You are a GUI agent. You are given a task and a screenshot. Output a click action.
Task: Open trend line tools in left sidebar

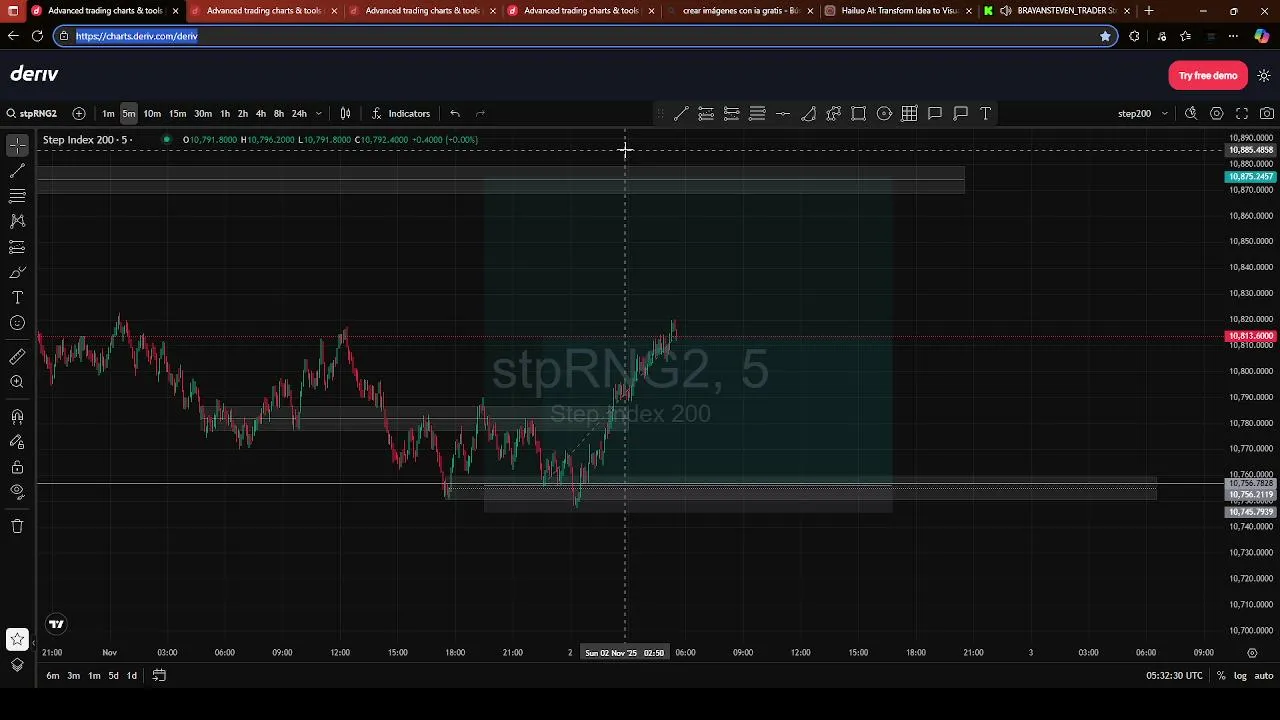(x=17, y=171)
